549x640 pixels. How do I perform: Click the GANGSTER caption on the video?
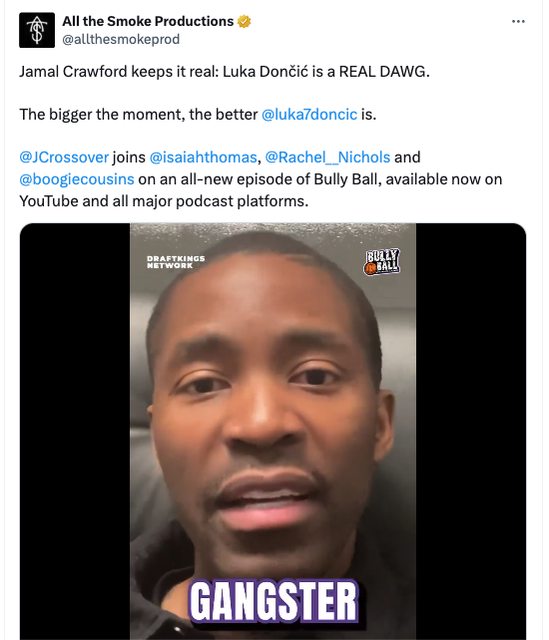[273, 602]
